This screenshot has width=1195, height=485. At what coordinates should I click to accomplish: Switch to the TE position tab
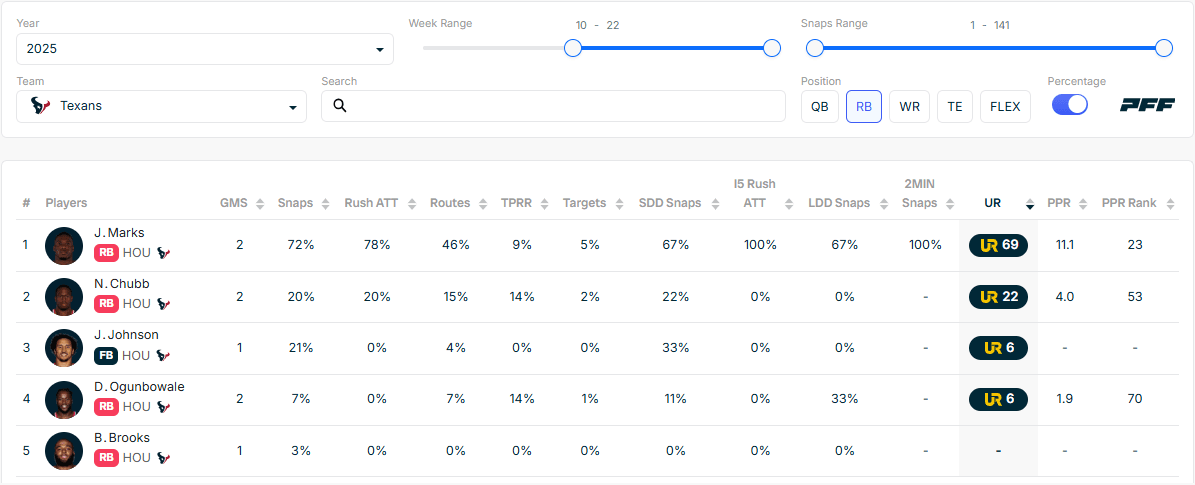(x=954, y=106)
